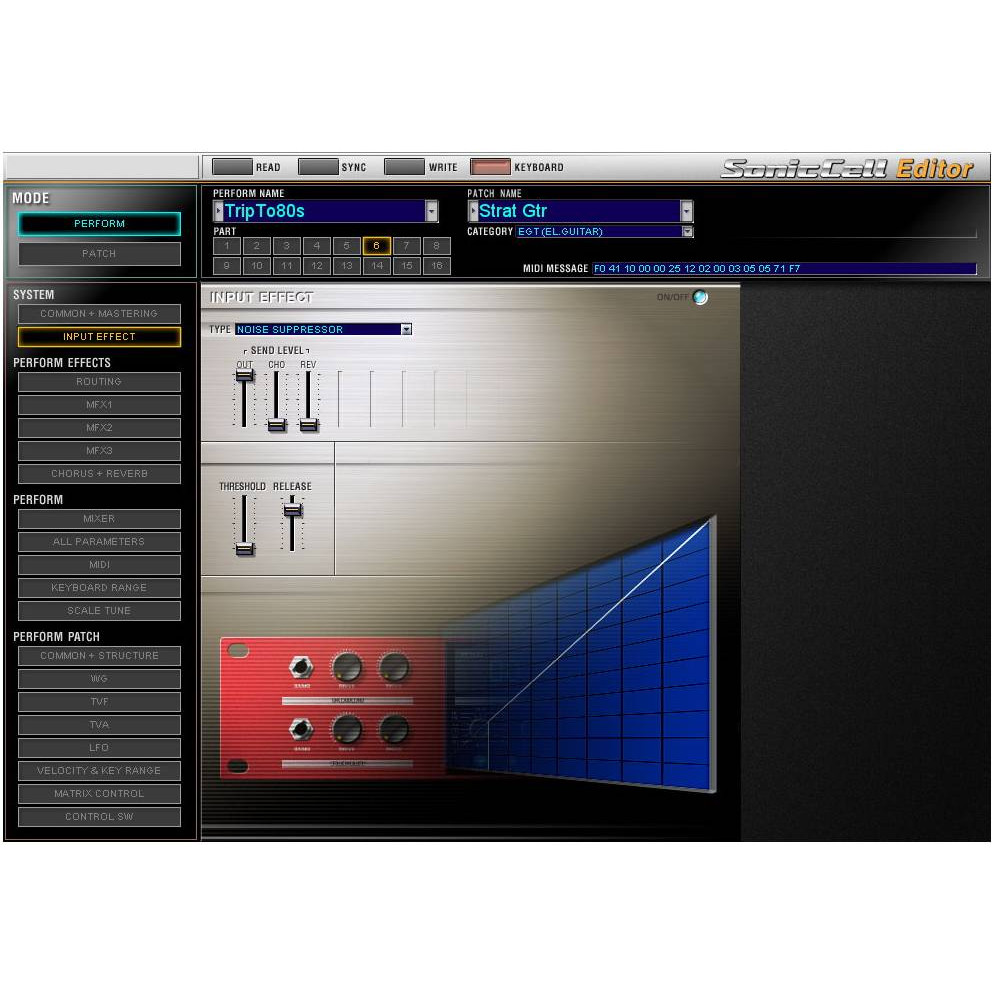994x994 pixels.
Task: Select part 16
Action: [x=437, y=266]
